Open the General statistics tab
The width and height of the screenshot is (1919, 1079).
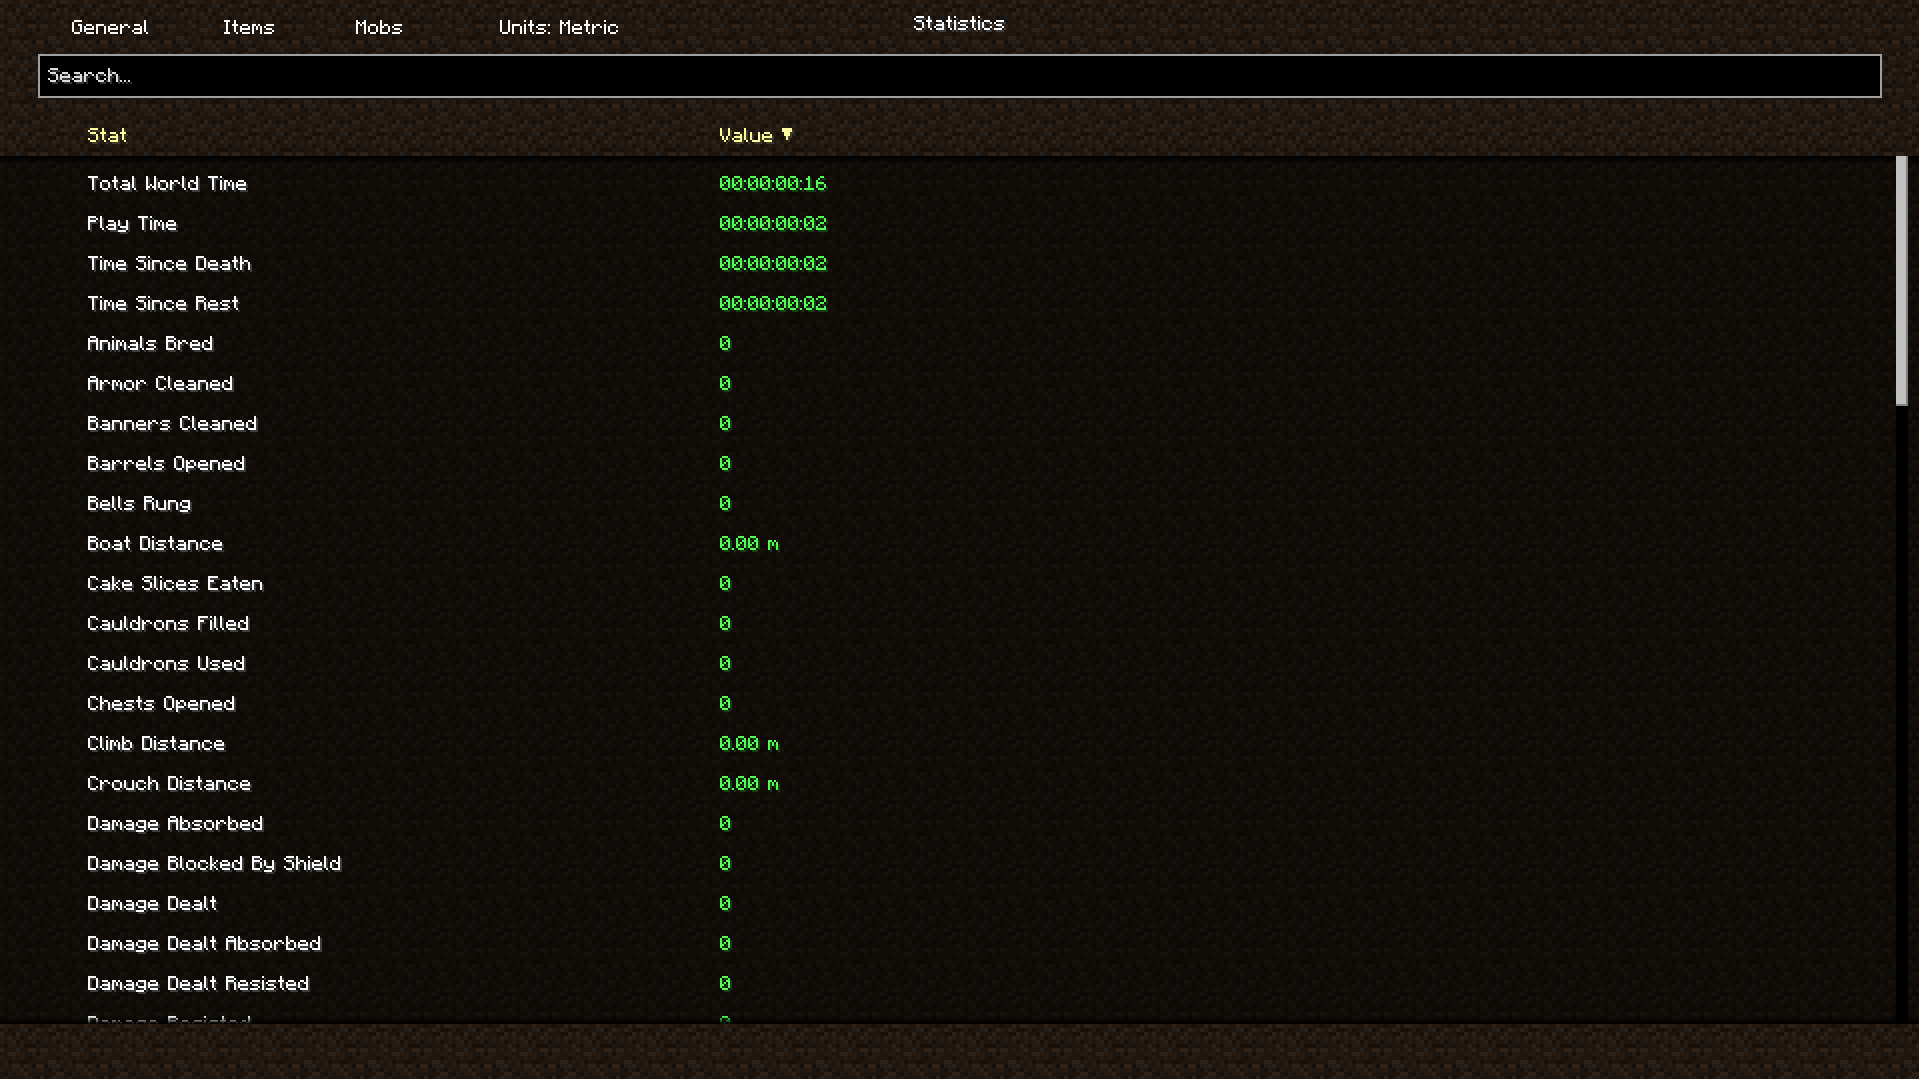tap(109, 27)
